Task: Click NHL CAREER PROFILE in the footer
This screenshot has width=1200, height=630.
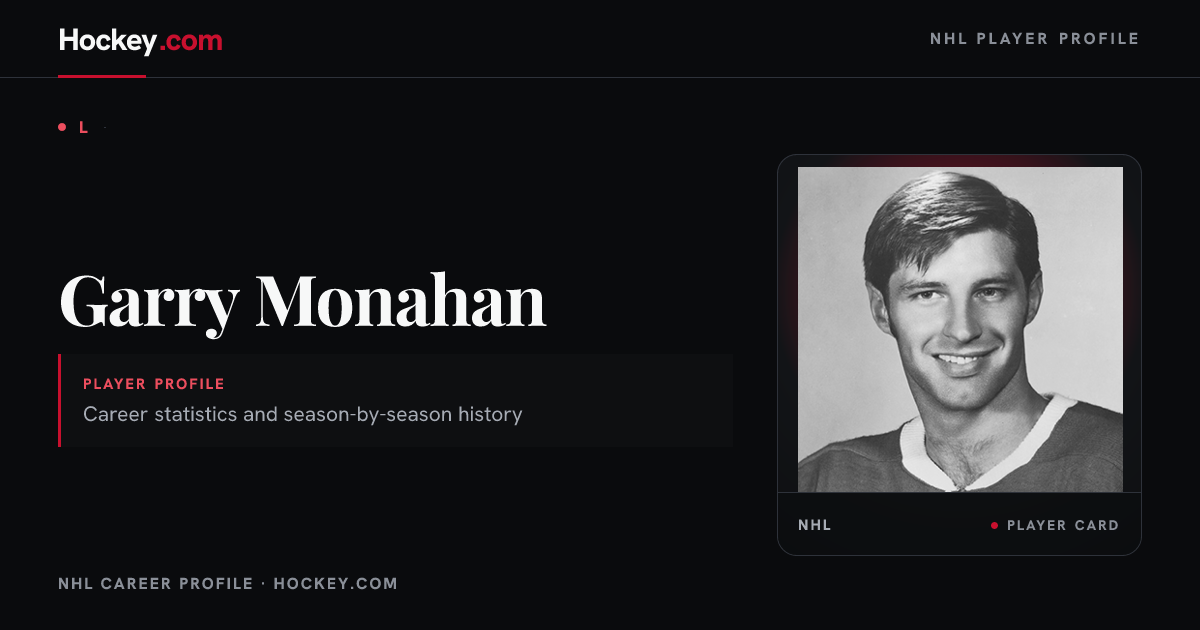Action: pos(155,583)
